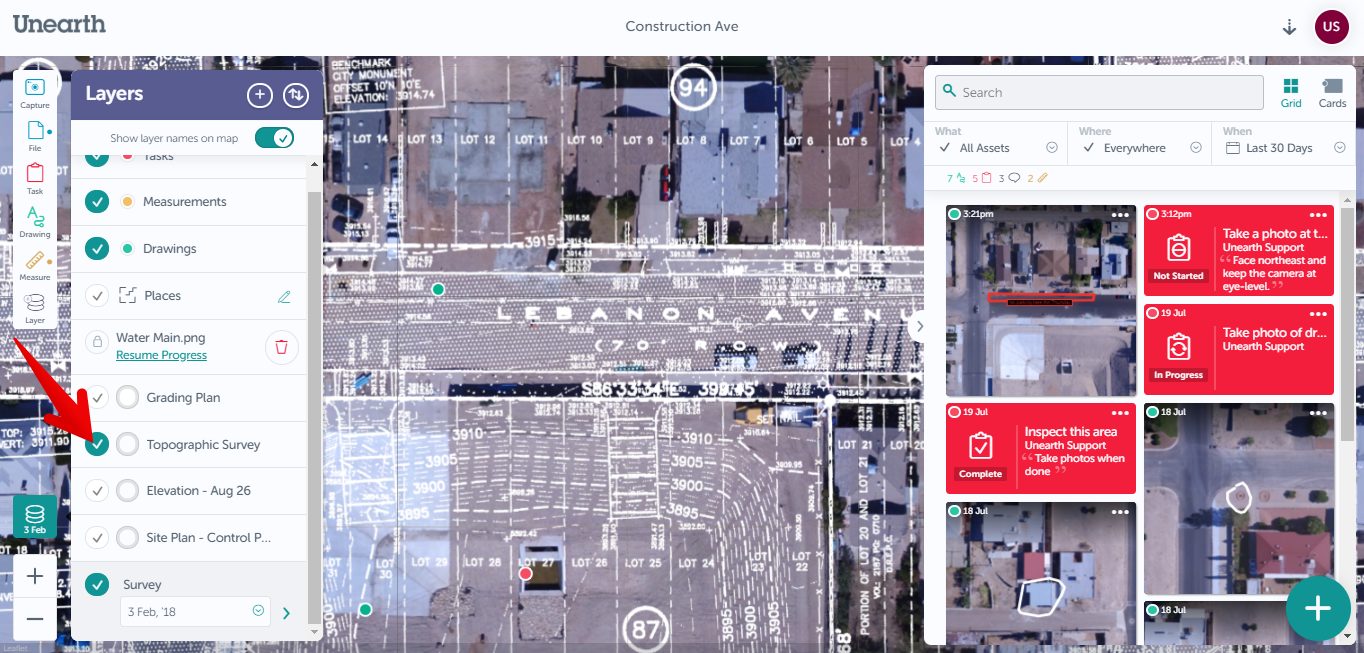Click the red task marker on map
This screenshot has width=1364, height=653.
coord(526,573)
